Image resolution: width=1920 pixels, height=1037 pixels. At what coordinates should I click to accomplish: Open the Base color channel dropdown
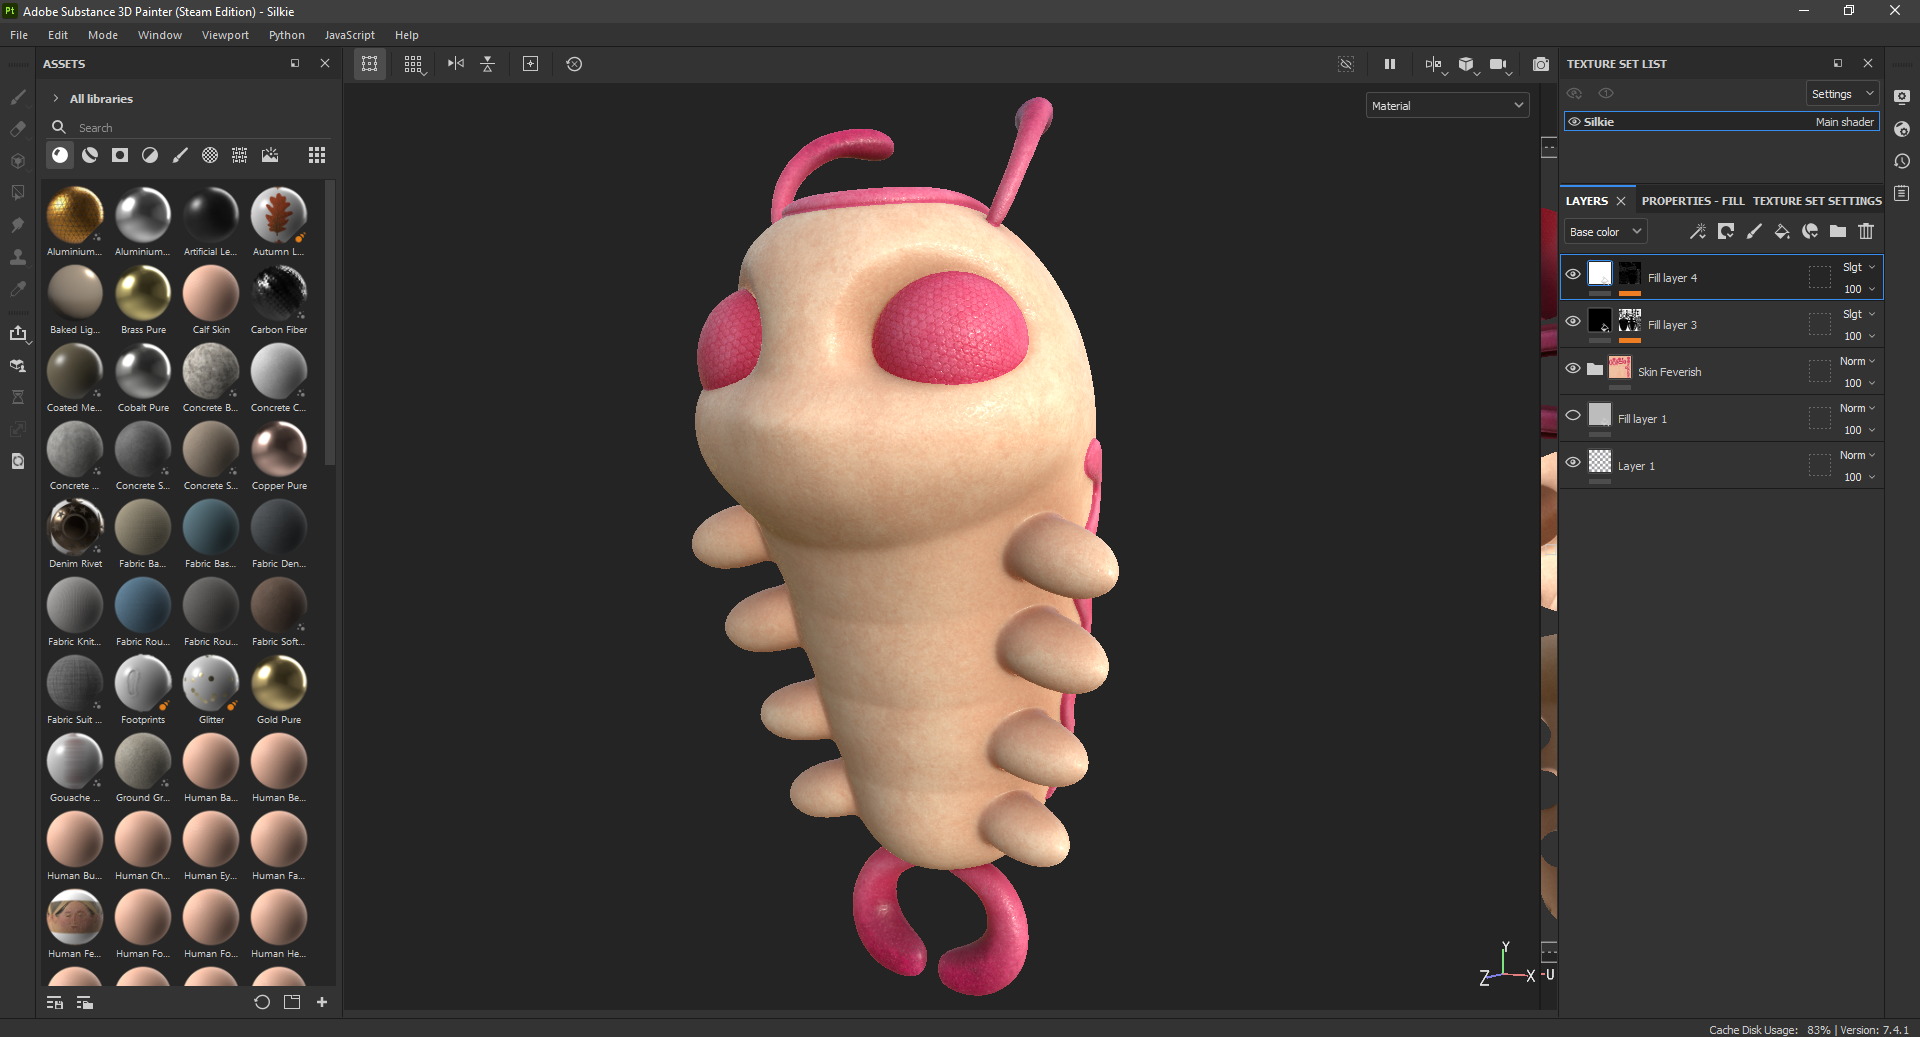point(1605,232)
